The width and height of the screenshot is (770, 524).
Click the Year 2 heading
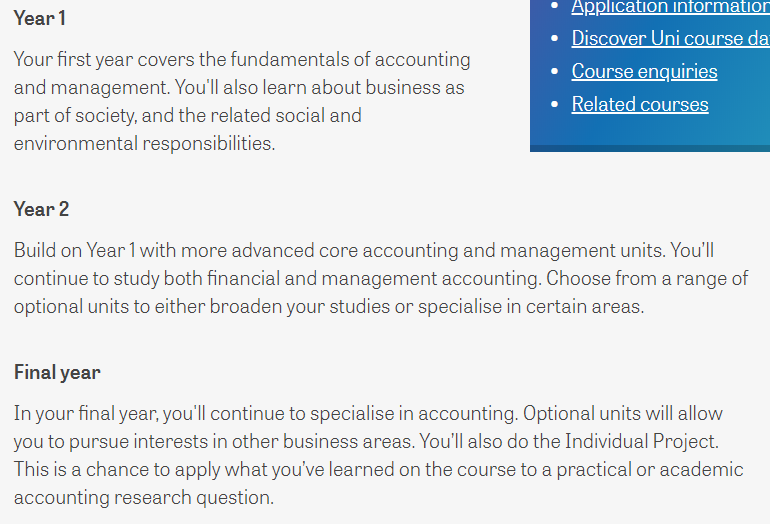click(41, 209)
